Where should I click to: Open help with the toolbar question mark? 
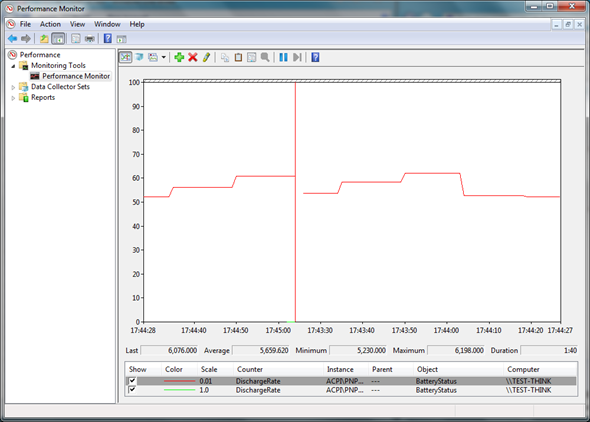click(x=315, y=57)
